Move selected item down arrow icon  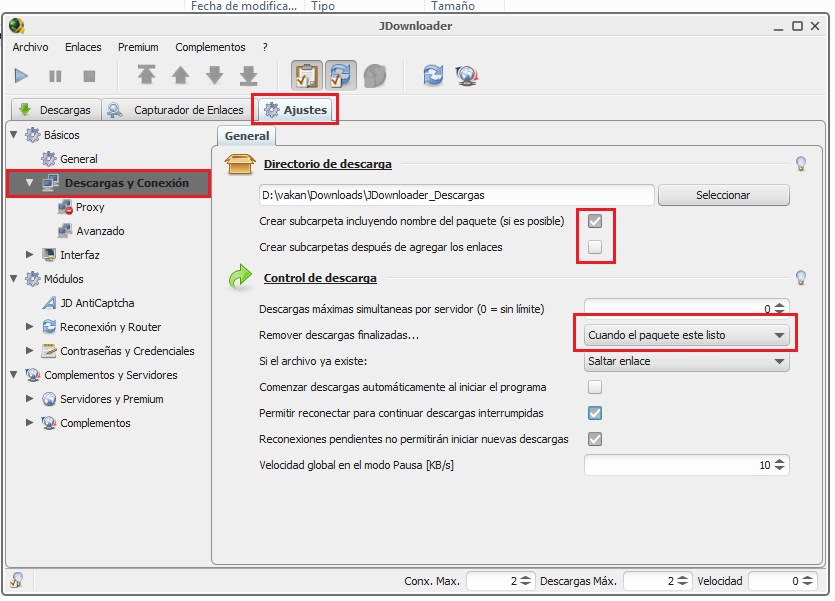[x=215, y=75]
